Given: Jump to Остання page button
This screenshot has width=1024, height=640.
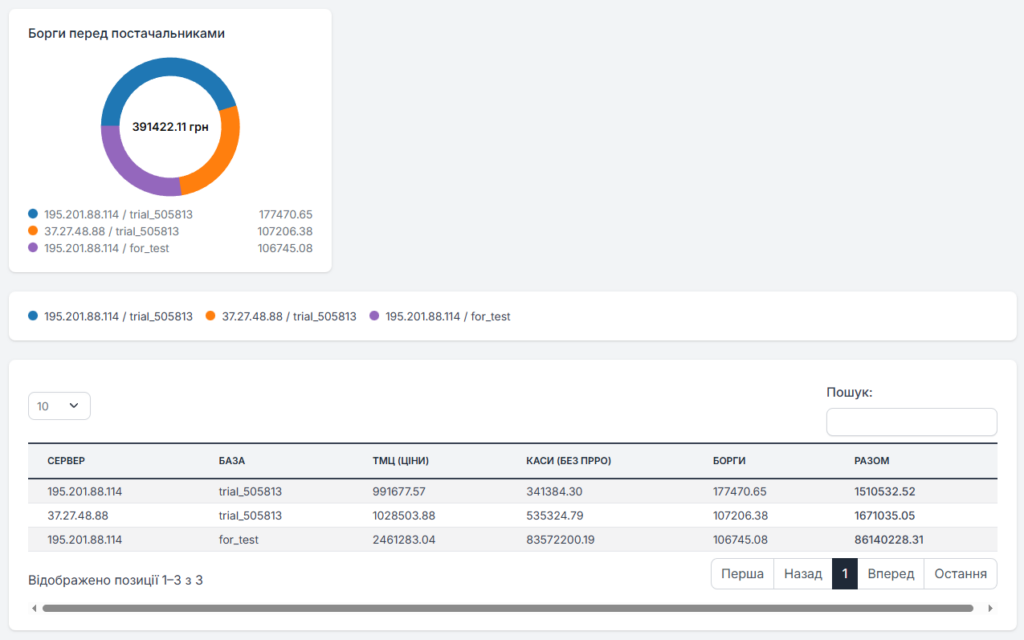Looking at the screenshot, I should [x=959, y=574].
